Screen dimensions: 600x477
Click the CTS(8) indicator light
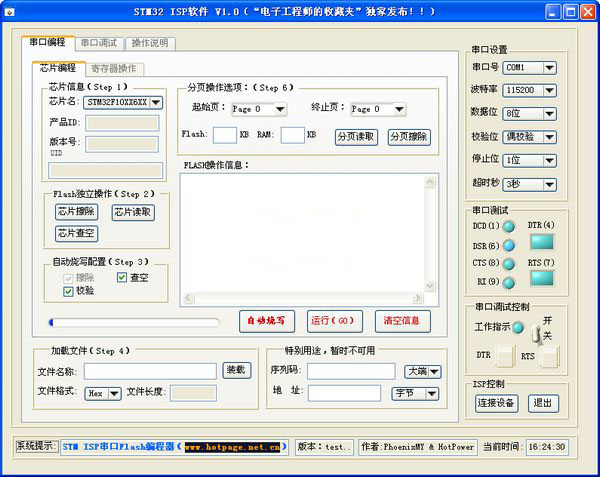pos(510,264)
